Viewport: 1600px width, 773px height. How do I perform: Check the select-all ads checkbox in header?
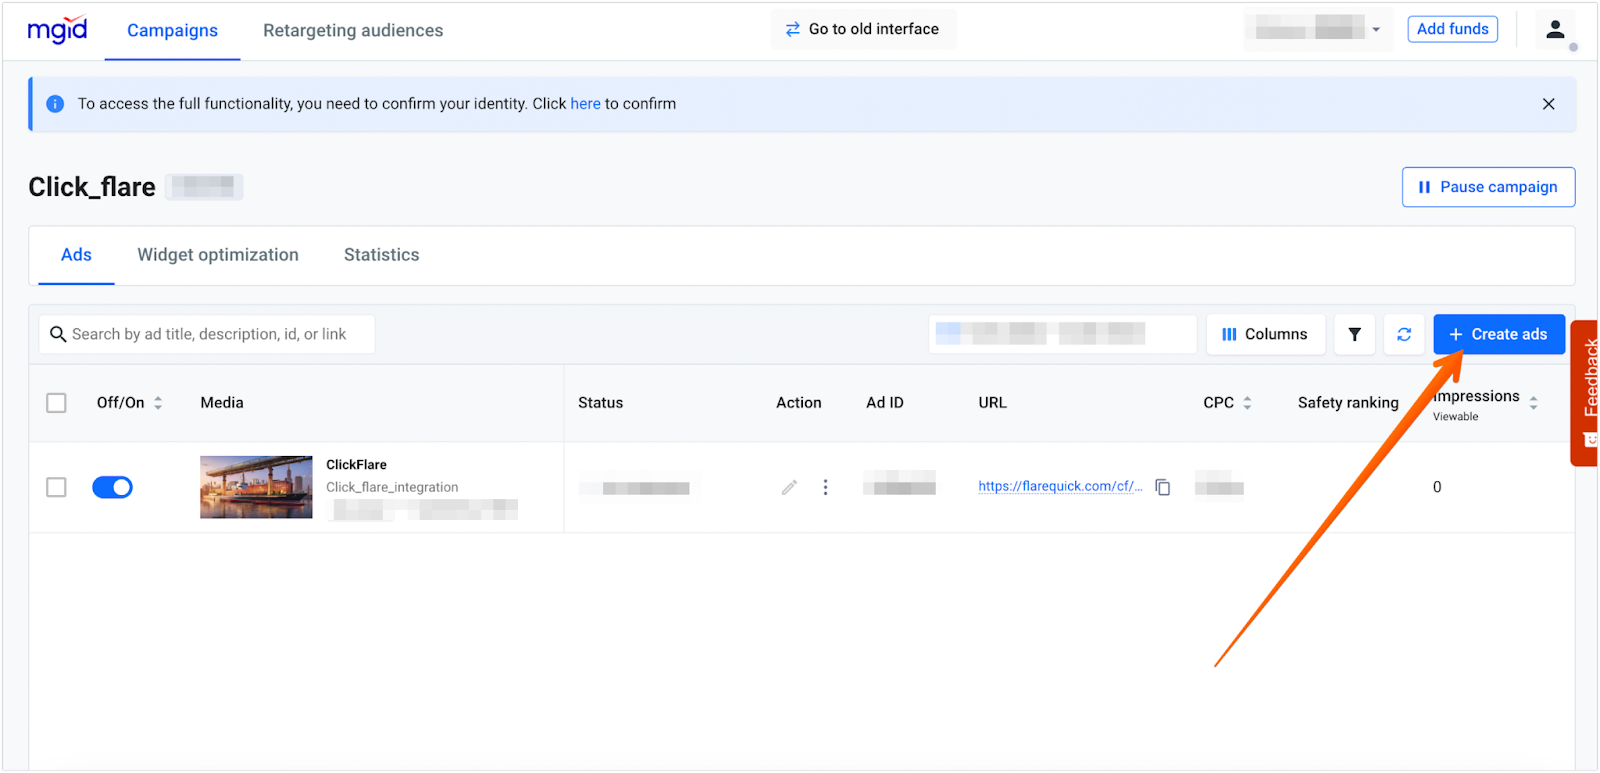[x=57, y=403]
